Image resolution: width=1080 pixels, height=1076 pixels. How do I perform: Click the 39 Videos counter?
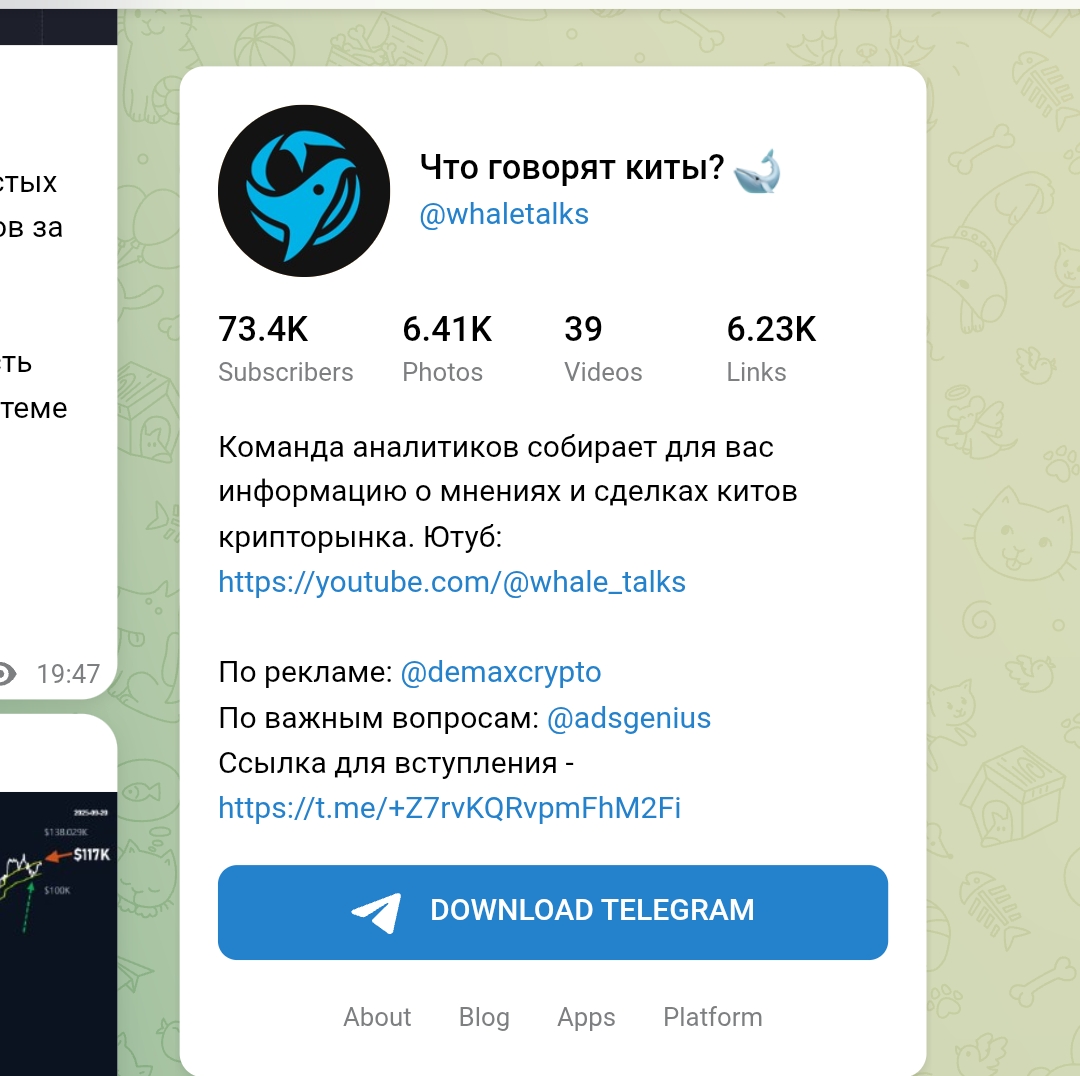tap(603, 349)
